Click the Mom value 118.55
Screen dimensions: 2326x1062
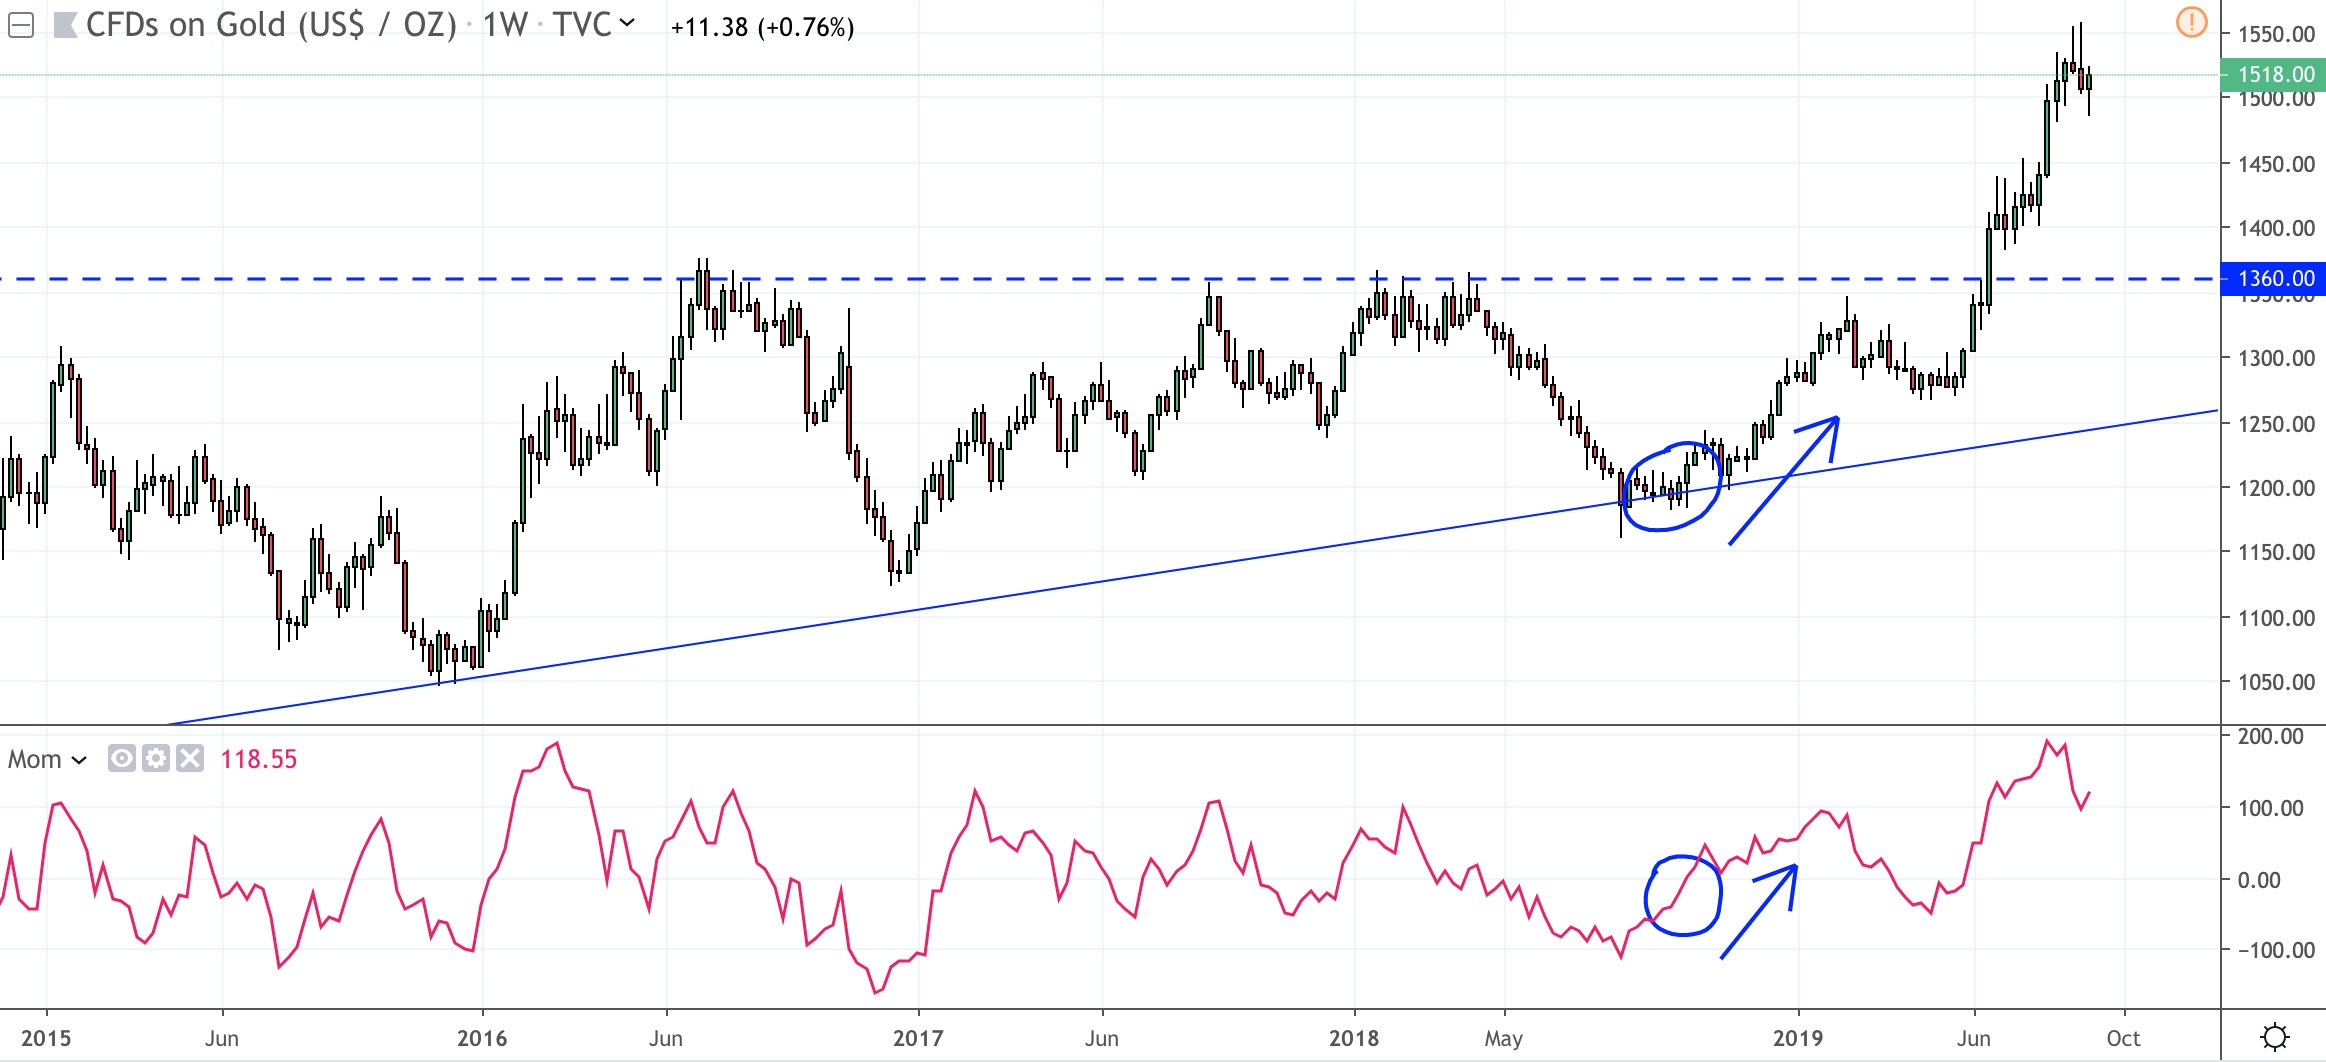259,759
